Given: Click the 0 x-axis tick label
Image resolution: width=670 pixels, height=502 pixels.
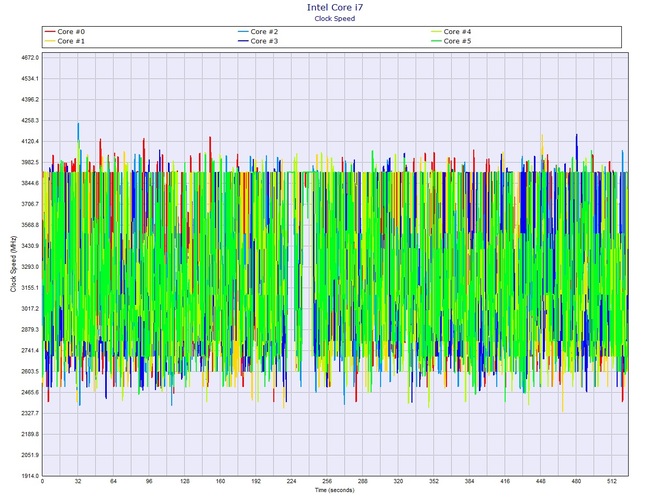Looking at the screenshot, I should (42, 481).
